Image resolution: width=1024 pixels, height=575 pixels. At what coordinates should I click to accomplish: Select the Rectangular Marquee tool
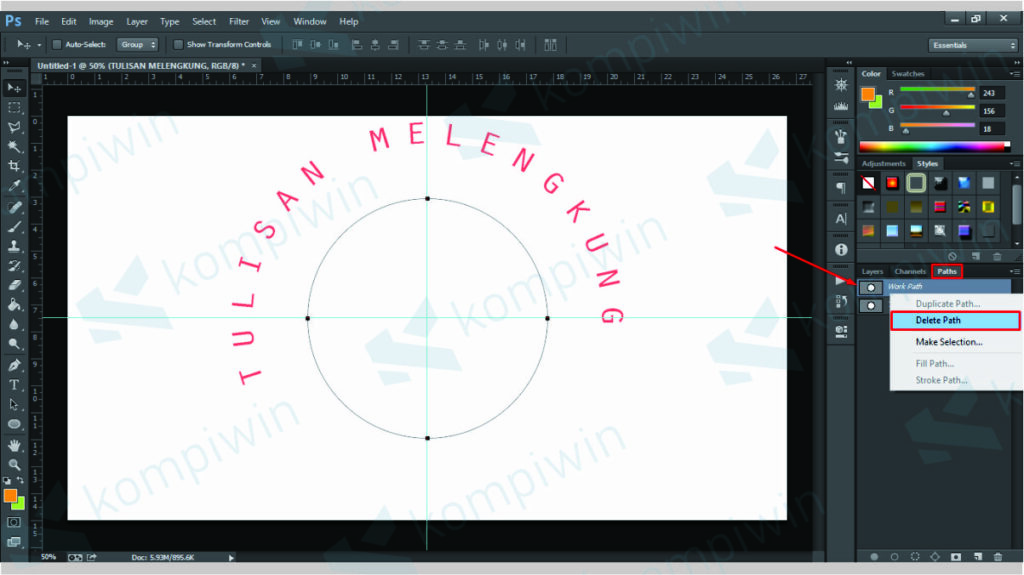point(14,107)
